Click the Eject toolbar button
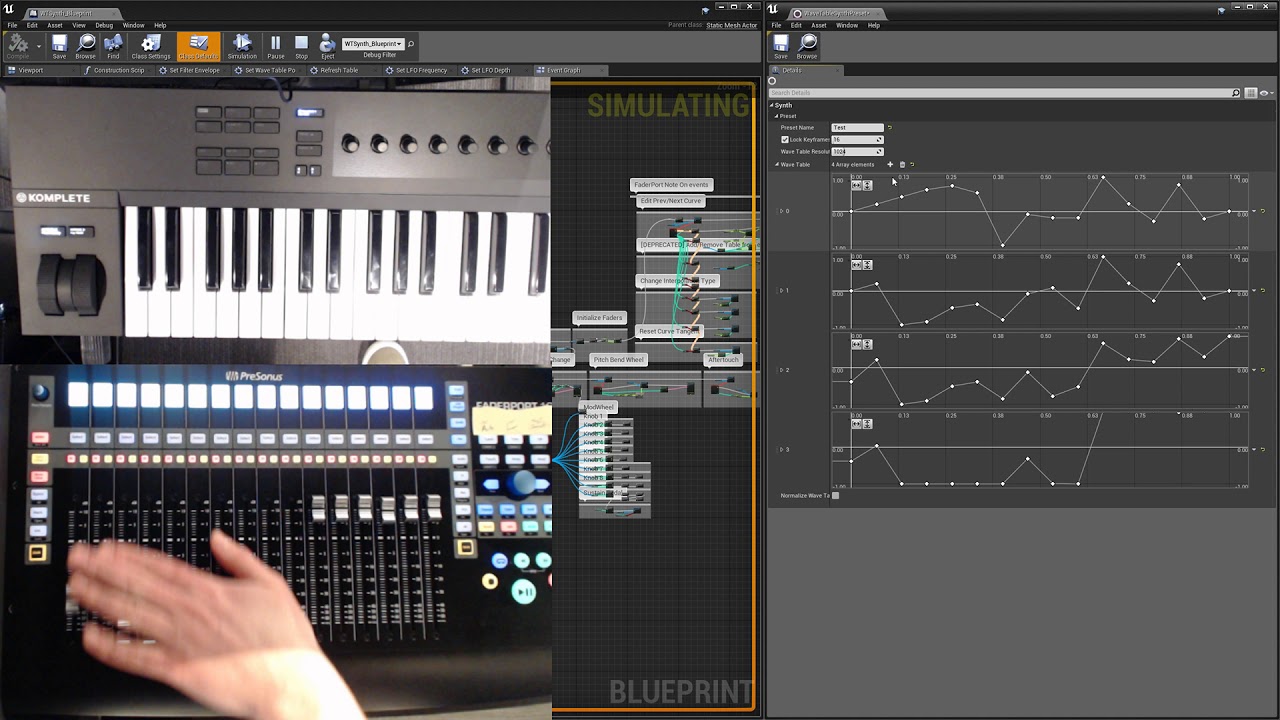The width and height of the screenshot is (1280, 720). click(x=327, y=47)
